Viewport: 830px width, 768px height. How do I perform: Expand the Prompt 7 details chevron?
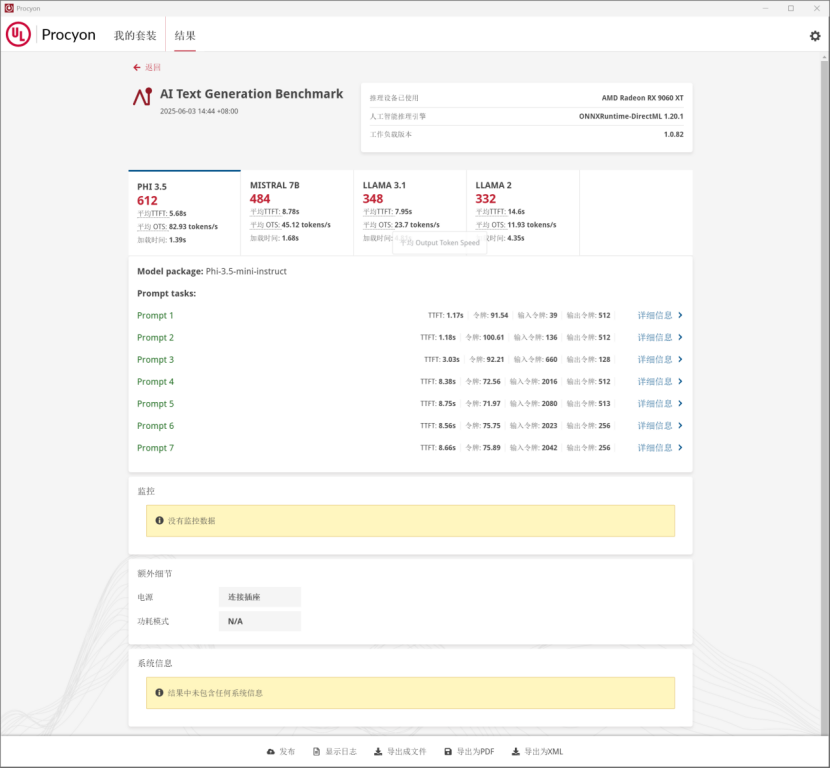[x=680, y=448]
